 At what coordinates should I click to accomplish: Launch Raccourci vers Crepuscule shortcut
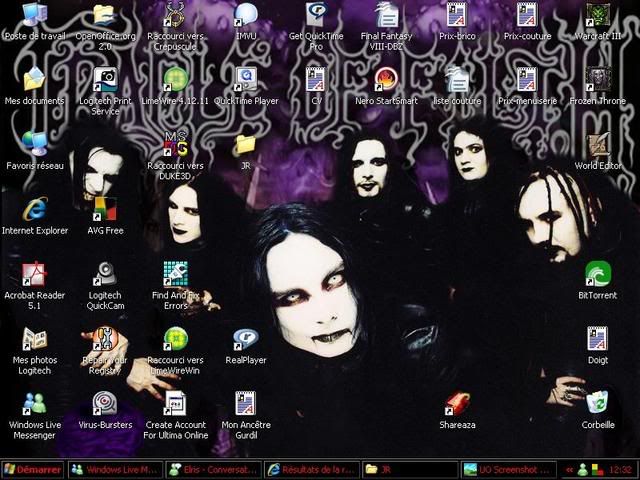[176, 15]
